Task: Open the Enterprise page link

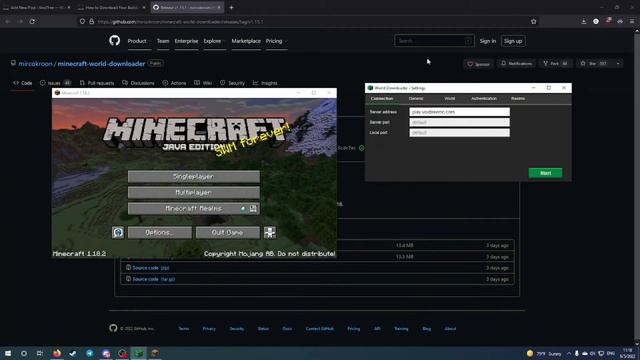Action: point(186,41)
